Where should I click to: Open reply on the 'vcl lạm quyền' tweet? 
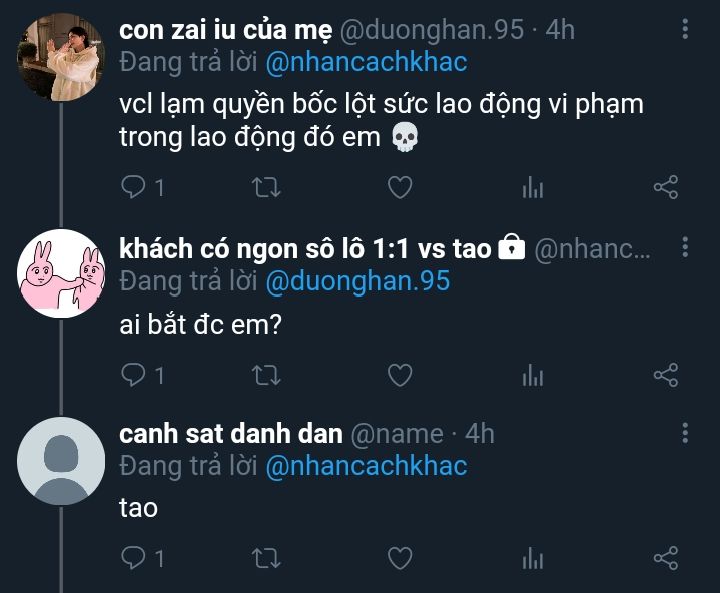(133, 187)
